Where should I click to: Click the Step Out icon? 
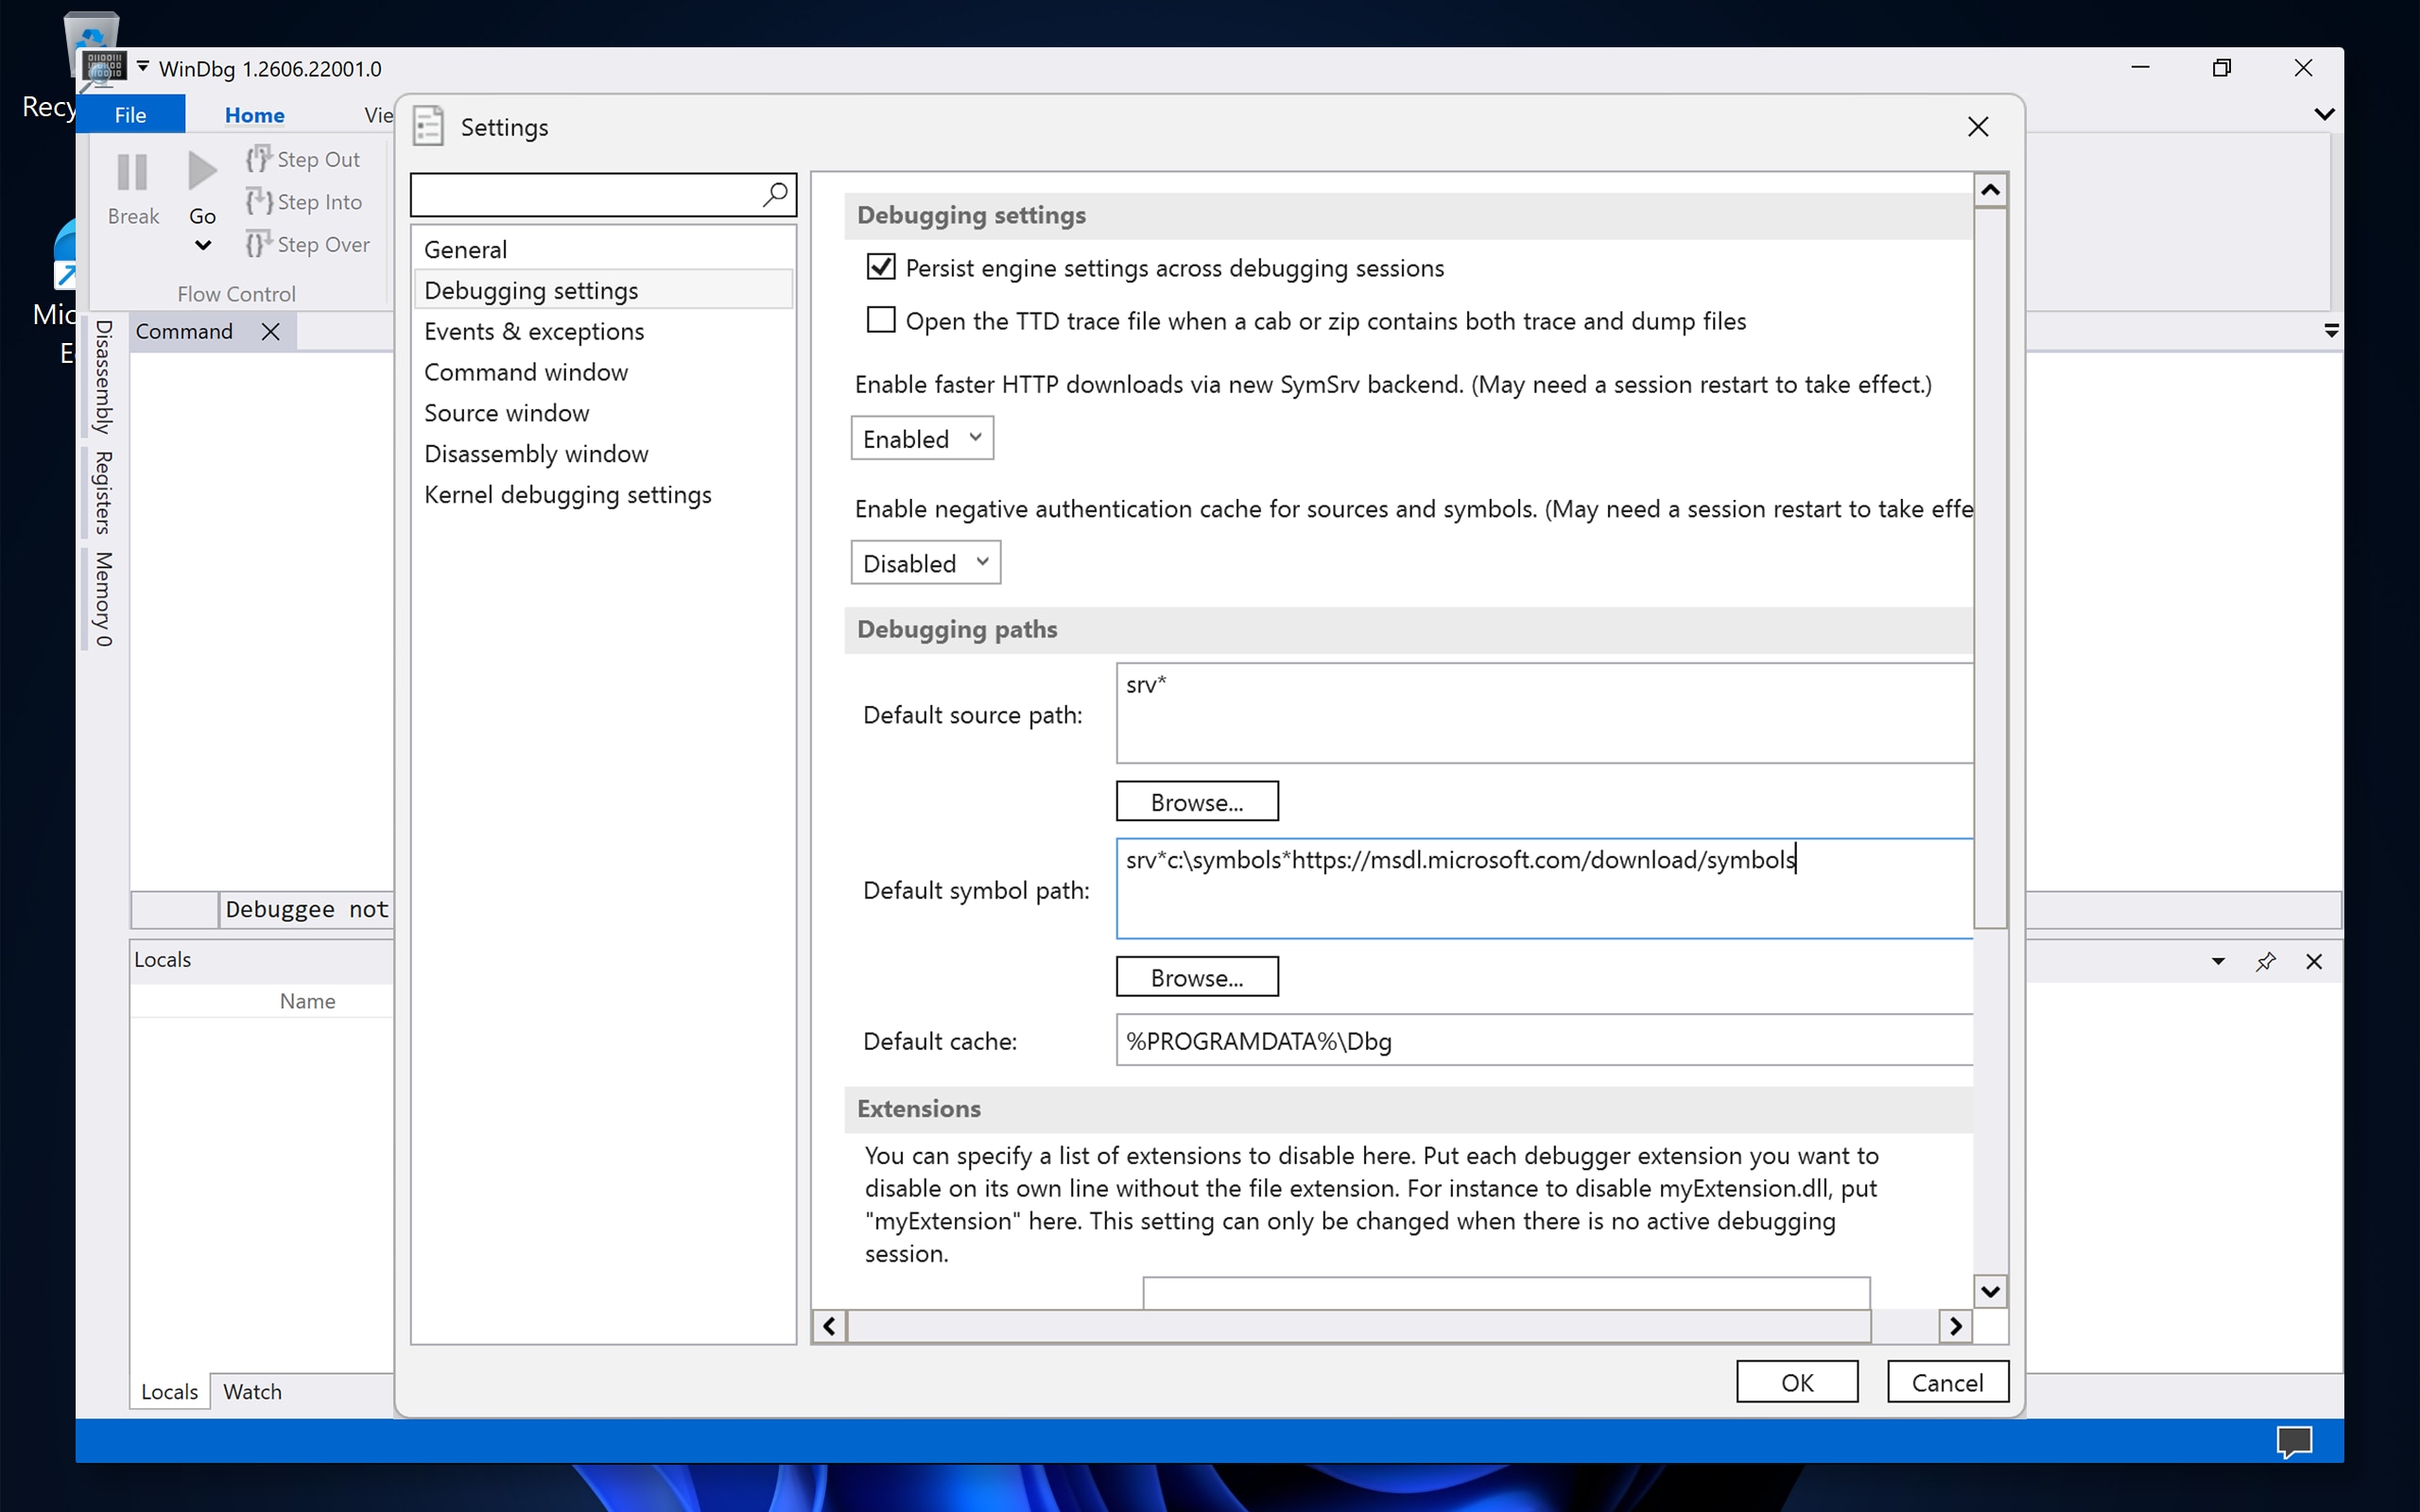tap(259, 159)
